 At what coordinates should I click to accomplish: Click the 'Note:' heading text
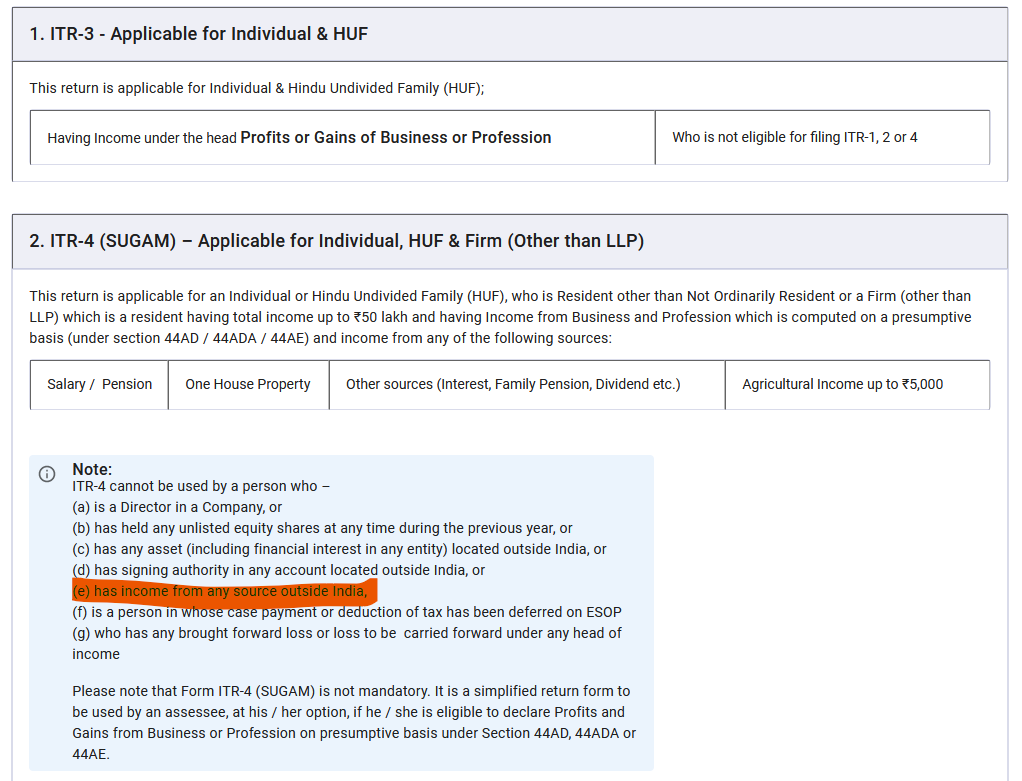pos(92,469)
